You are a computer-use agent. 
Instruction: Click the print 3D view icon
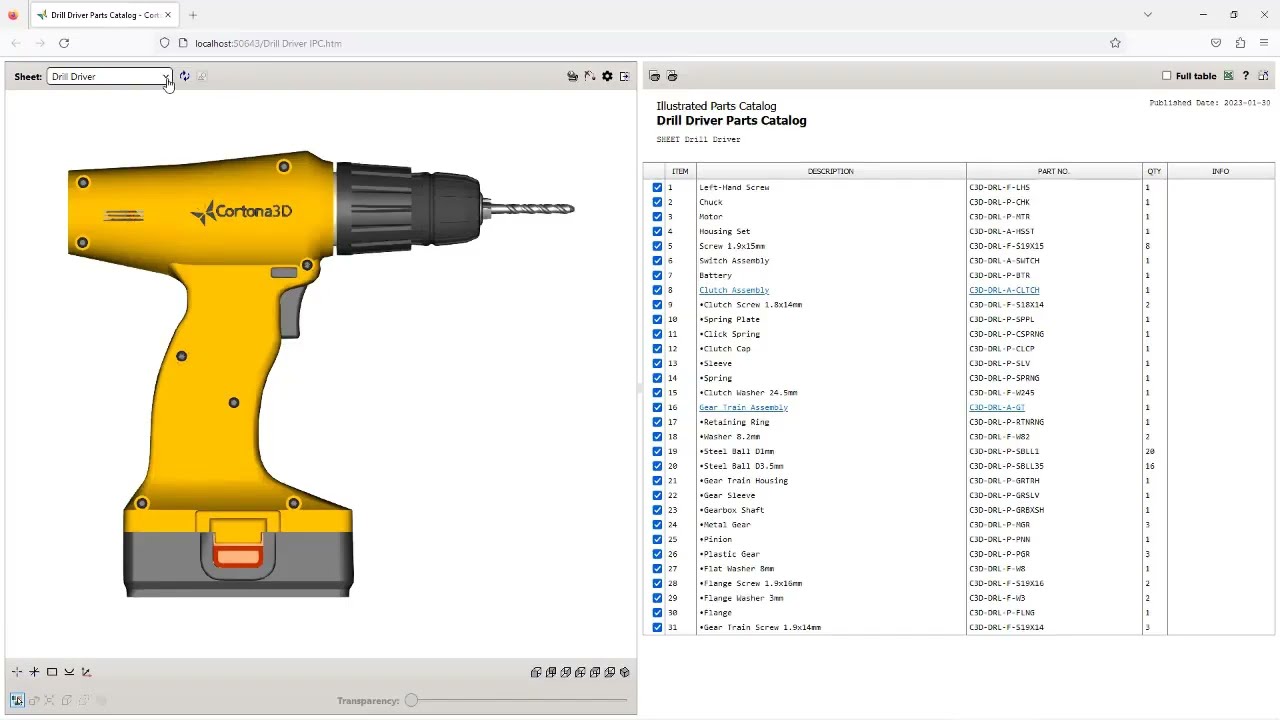572,76
